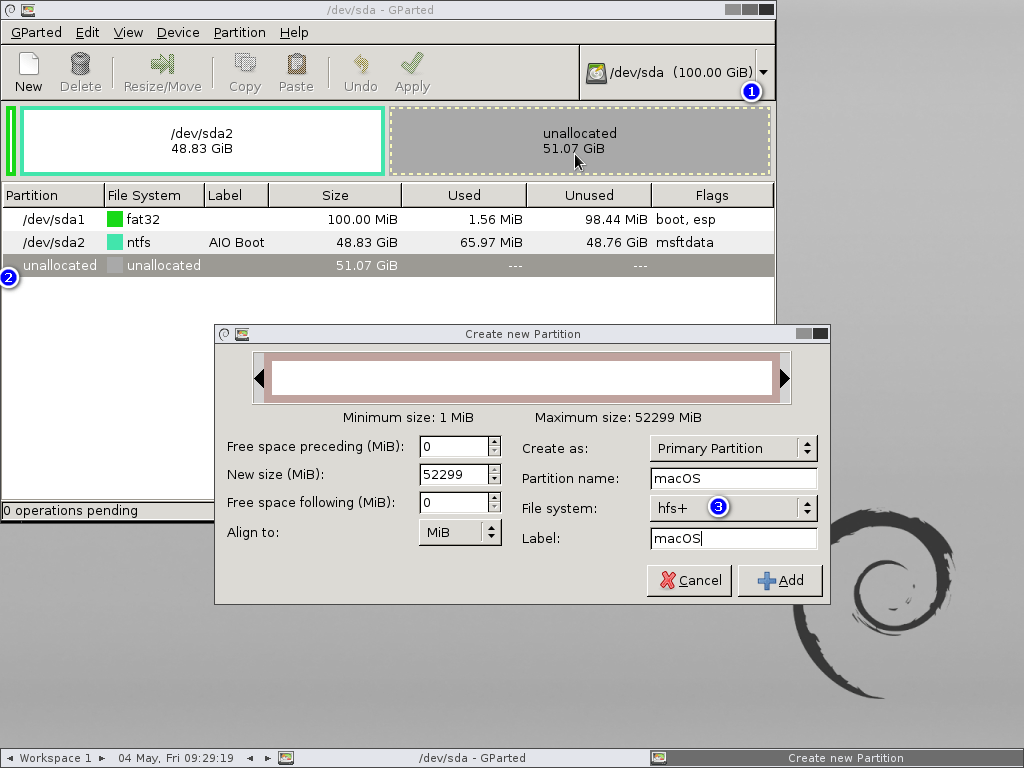Apply all pending operations

pyautogui.click(x=411, y=72)
